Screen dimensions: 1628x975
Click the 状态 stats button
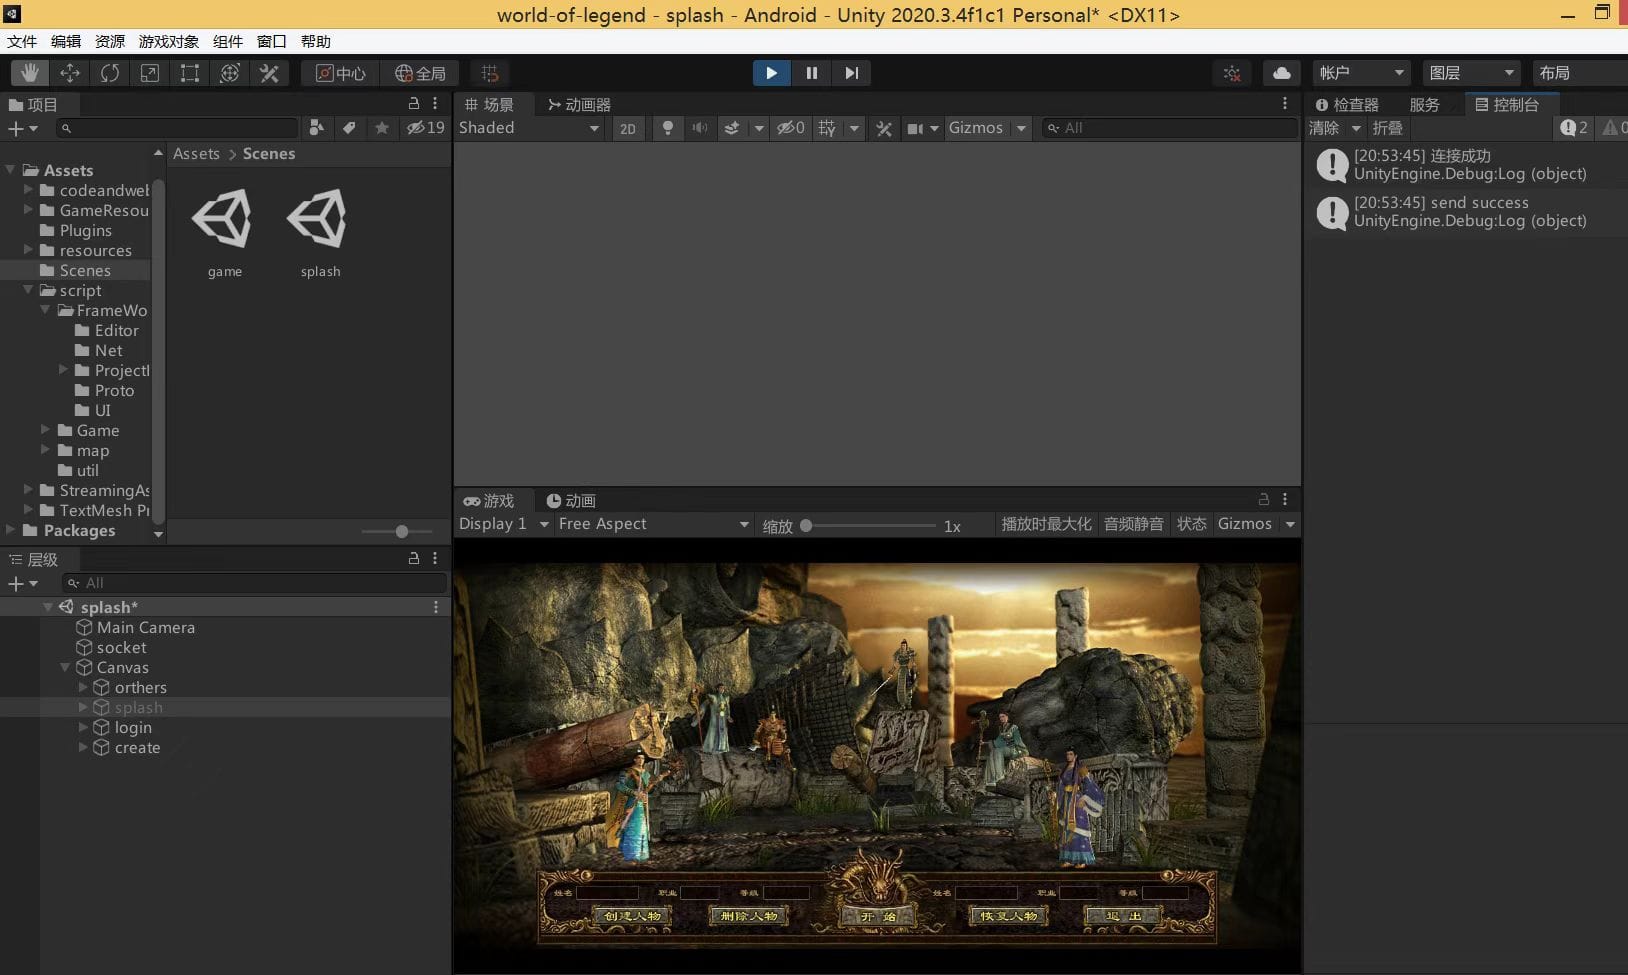[1191, 524]
